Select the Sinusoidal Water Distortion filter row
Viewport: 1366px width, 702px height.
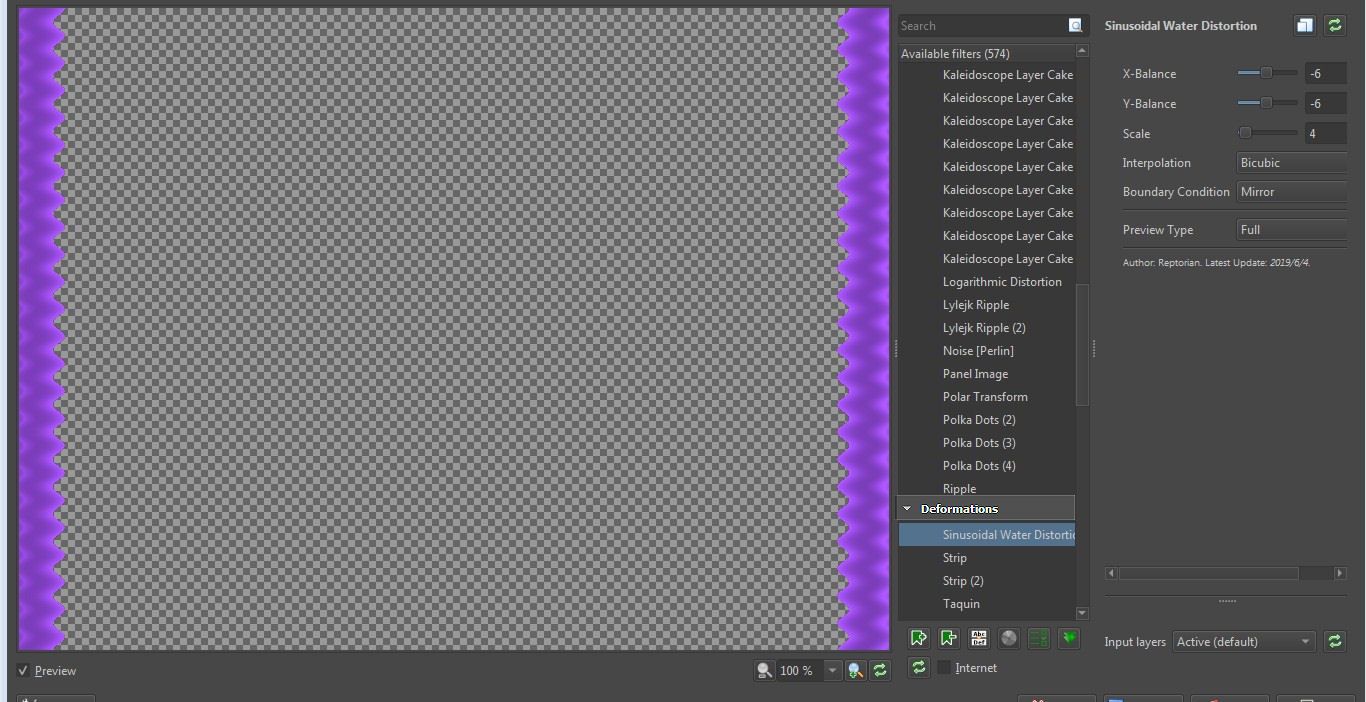986,535
